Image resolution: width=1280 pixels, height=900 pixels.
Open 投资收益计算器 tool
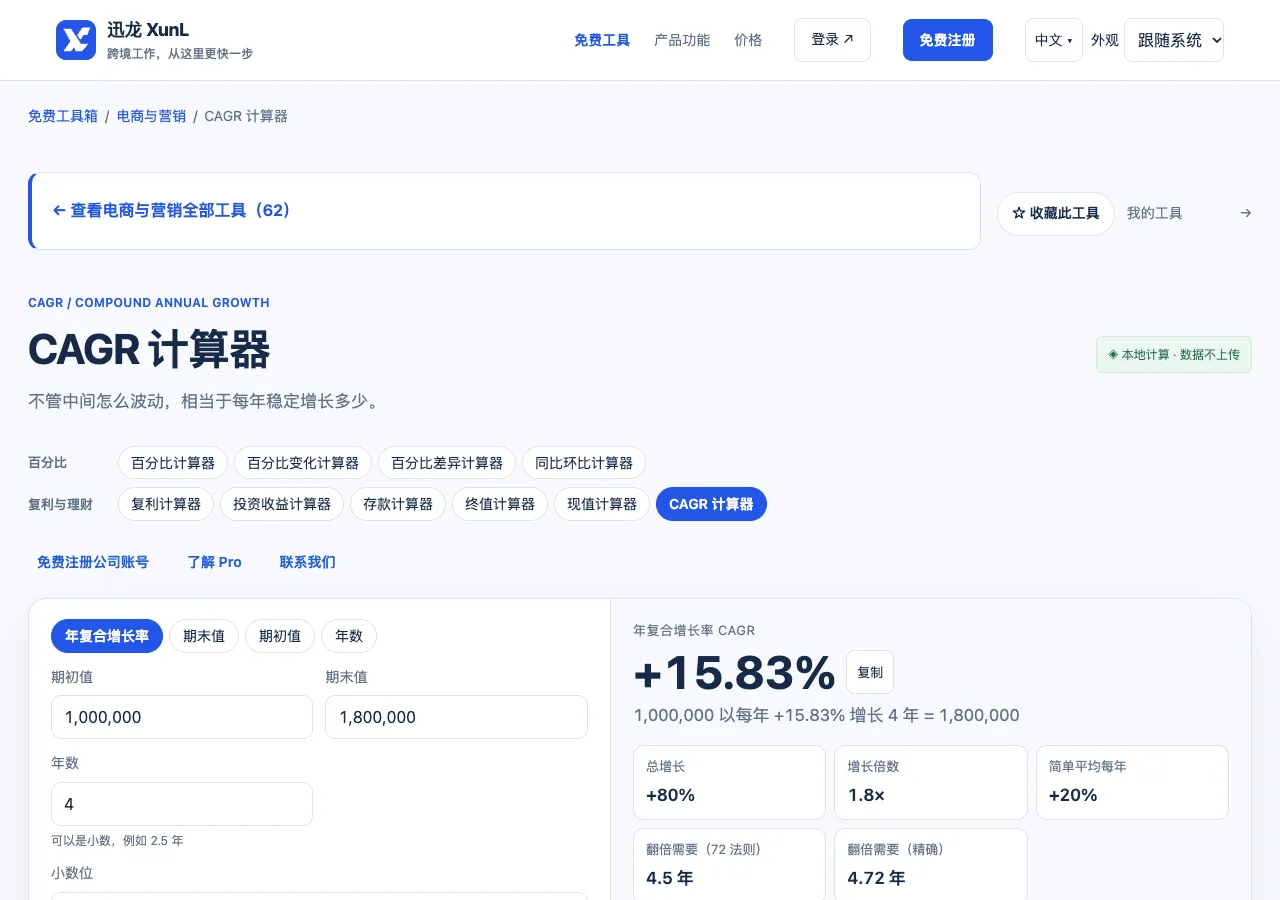pyautogui.click(x=282, y=504)
